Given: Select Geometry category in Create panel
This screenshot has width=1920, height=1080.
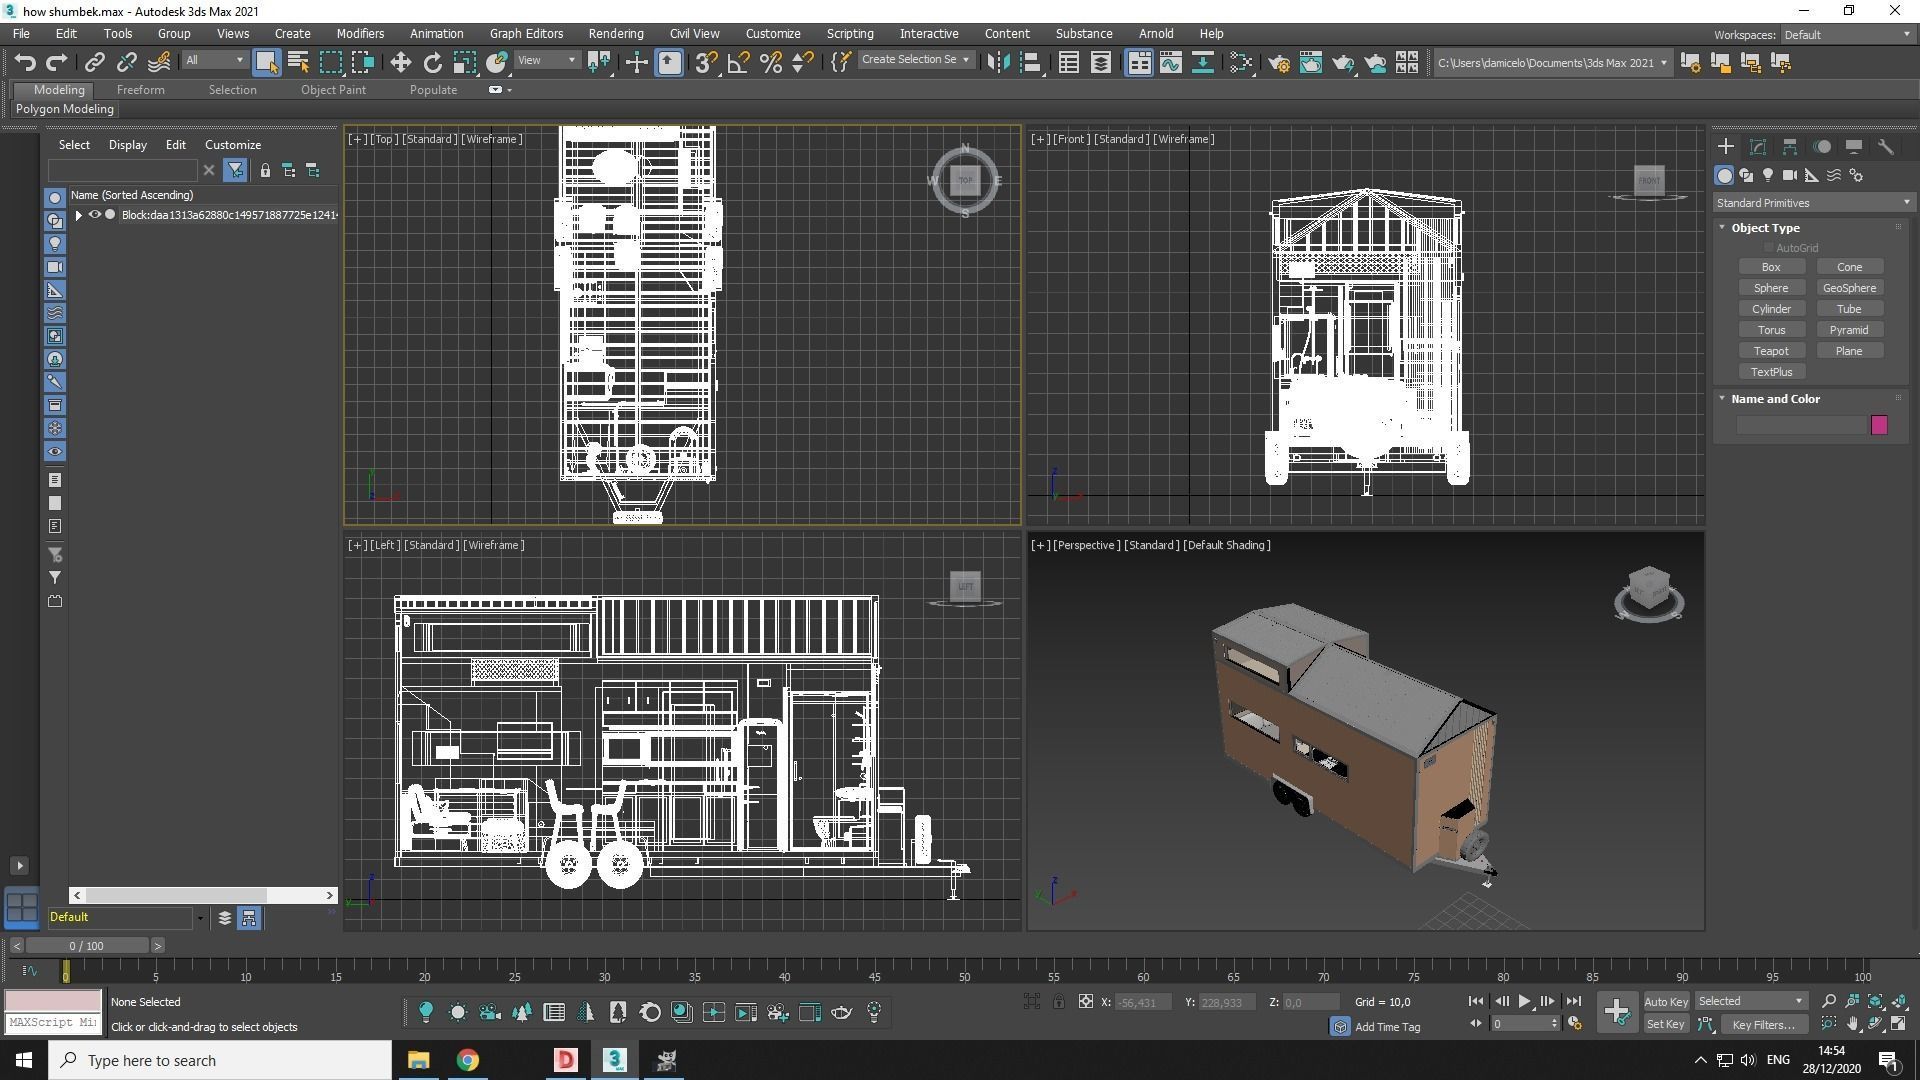Looking at the screenshot, I should (1724, 175).
